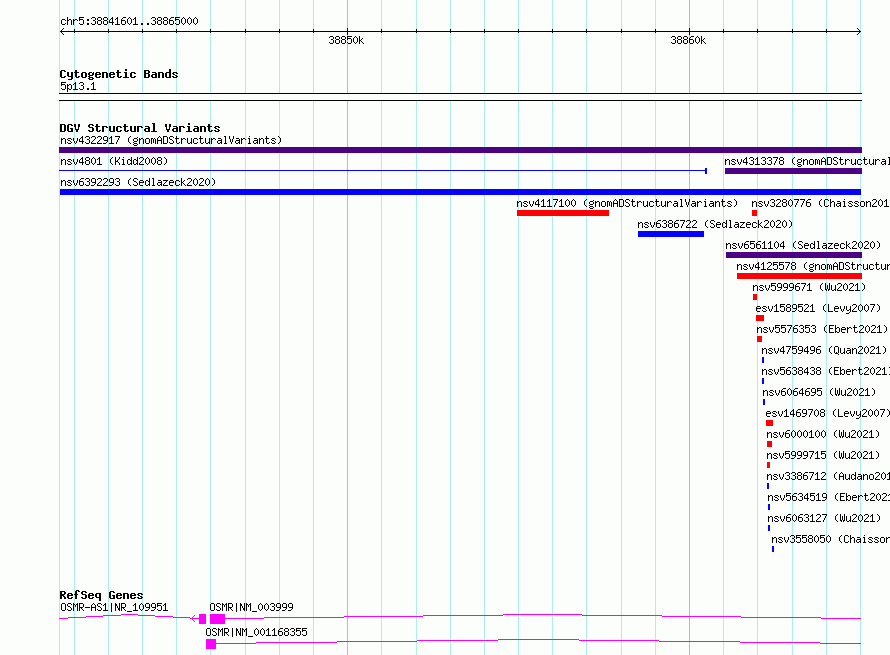Viewport: 890px width, 655px height.
Task: Click the red nsv4117100 variant bar
Action: tap(562, 213)
